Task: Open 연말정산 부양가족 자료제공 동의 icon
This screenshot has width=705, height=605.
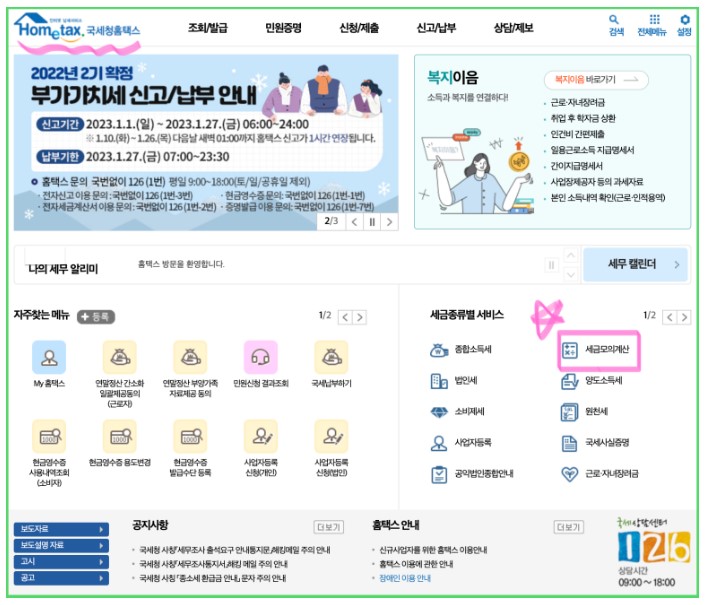Action: tap(190, 357)
